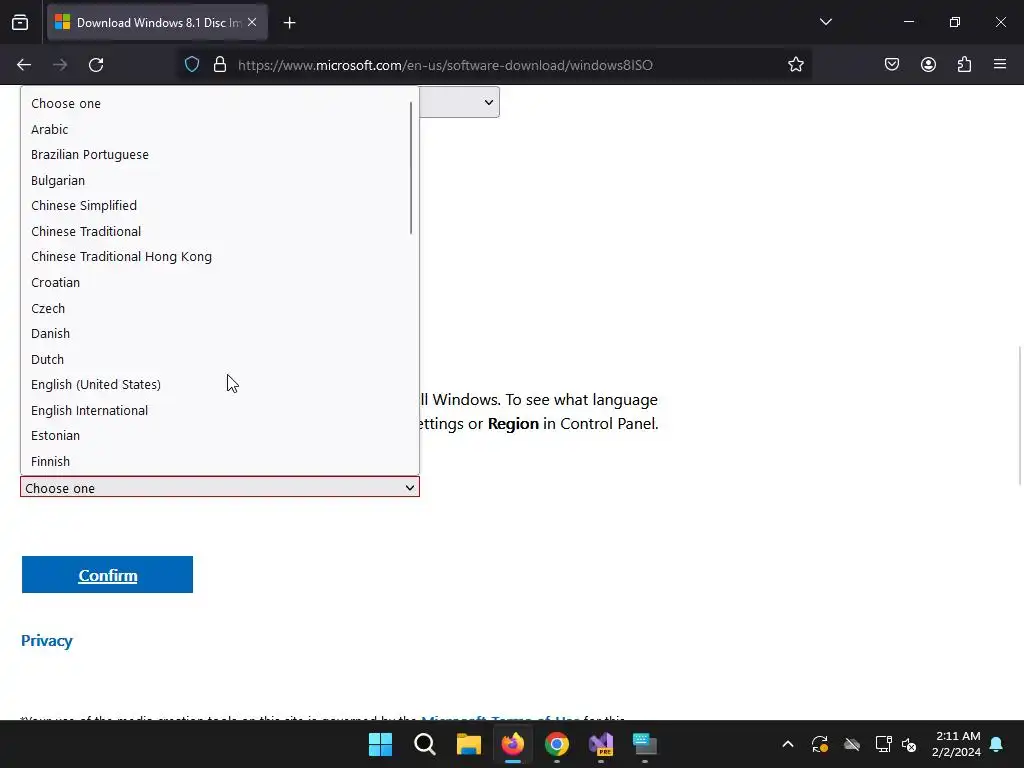
Task: Open the Firefox tab overview icon
Action: coord(20,23)
